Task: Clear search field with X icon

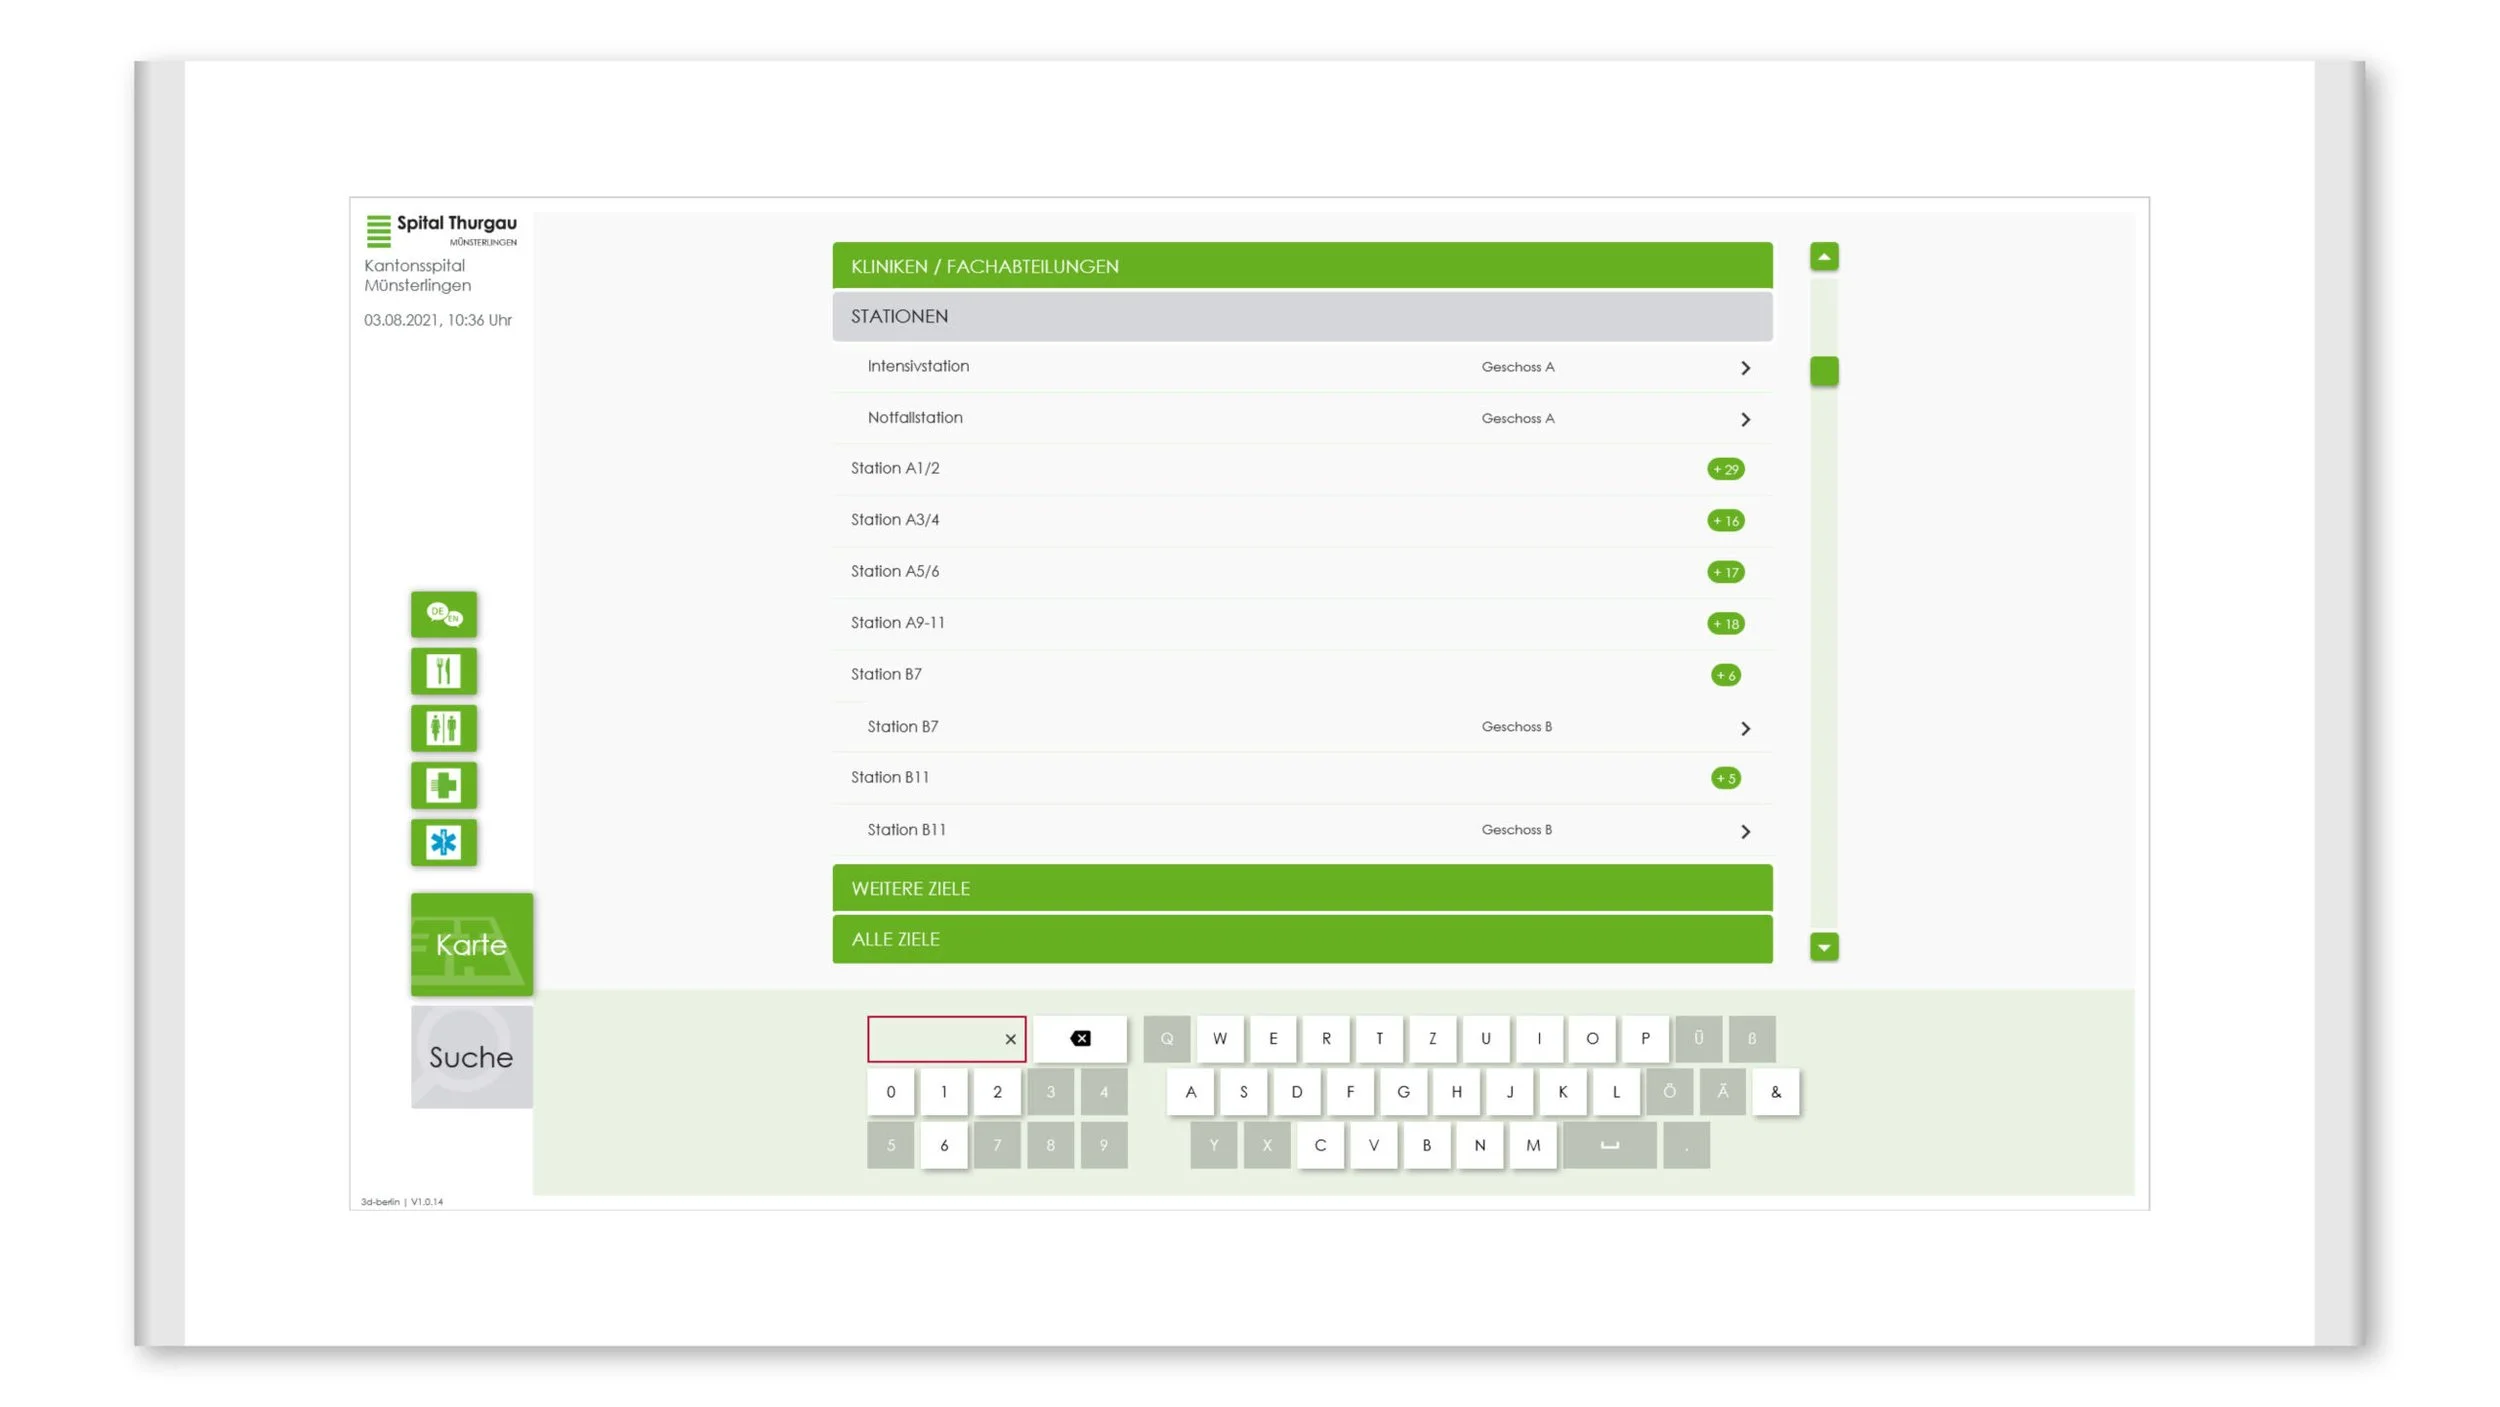Action: 1010,1039
